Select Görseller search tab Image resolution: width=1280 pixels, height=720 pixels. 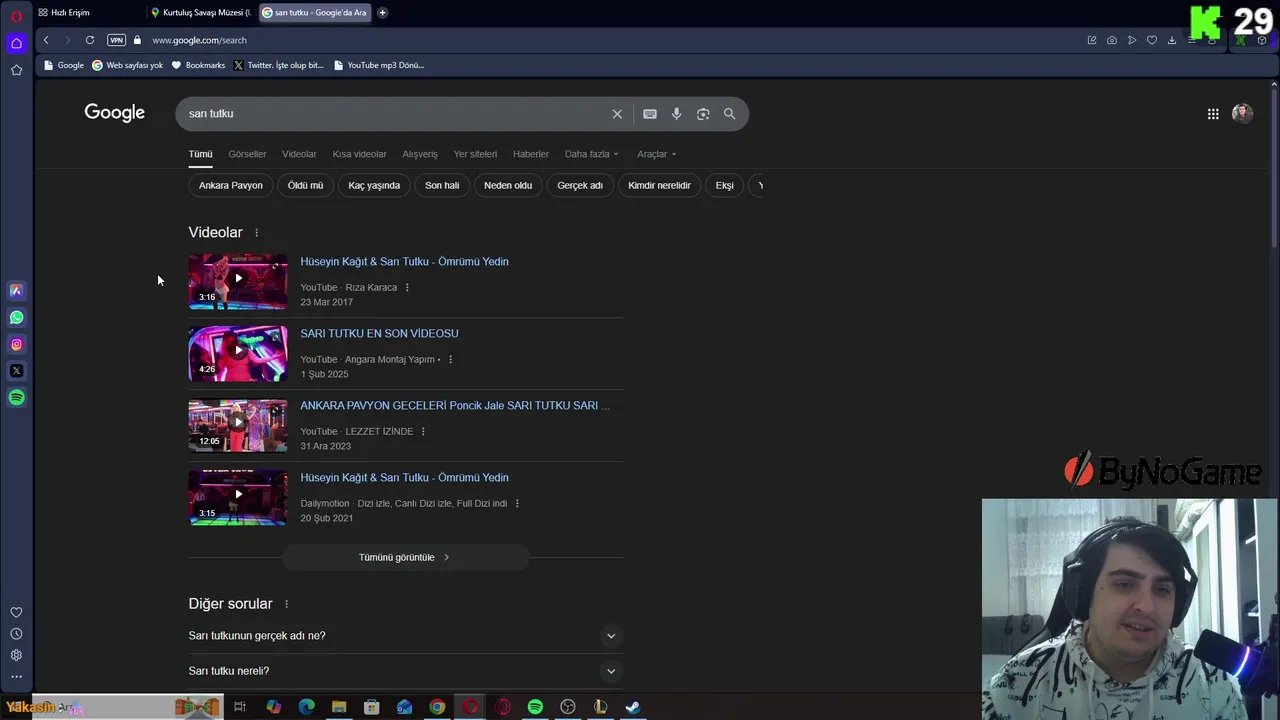coord(247,154)
